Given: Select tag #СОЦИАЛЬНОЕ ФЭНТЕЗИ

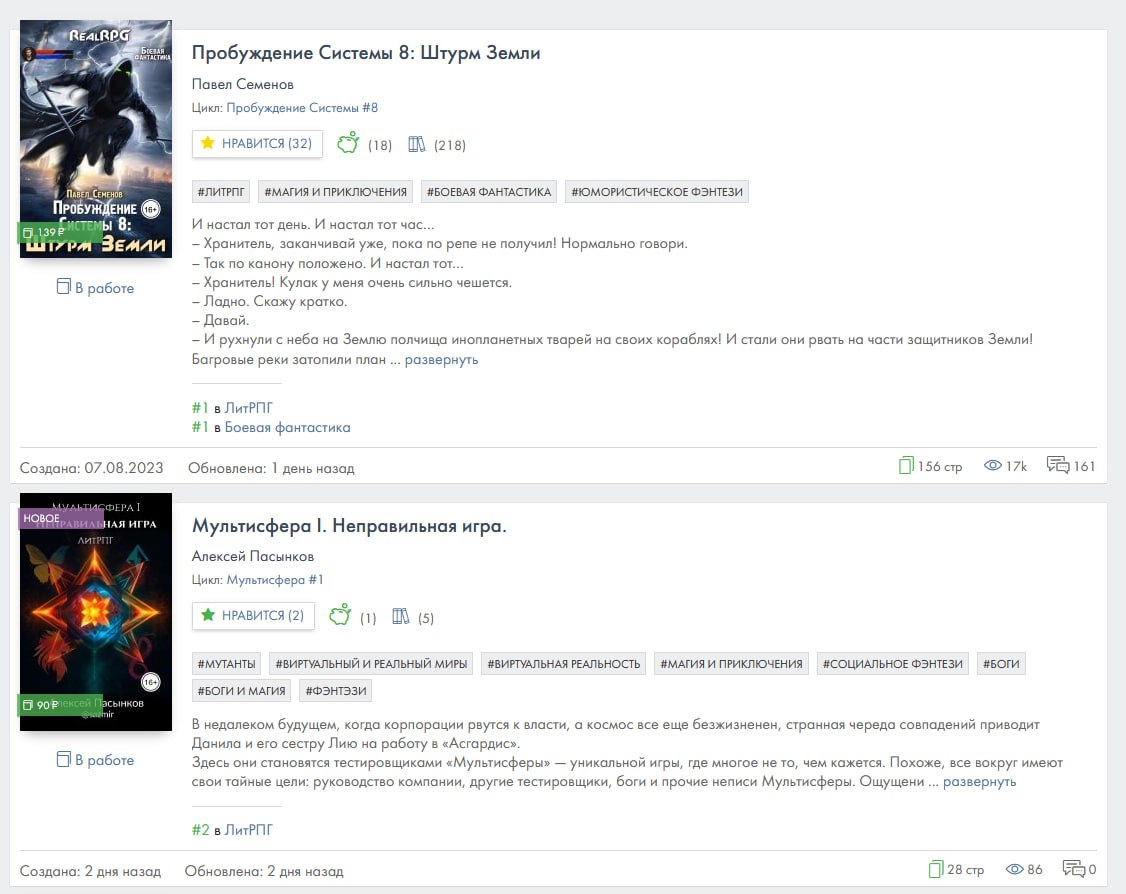Looking at the screenshot, I should 893,663.
